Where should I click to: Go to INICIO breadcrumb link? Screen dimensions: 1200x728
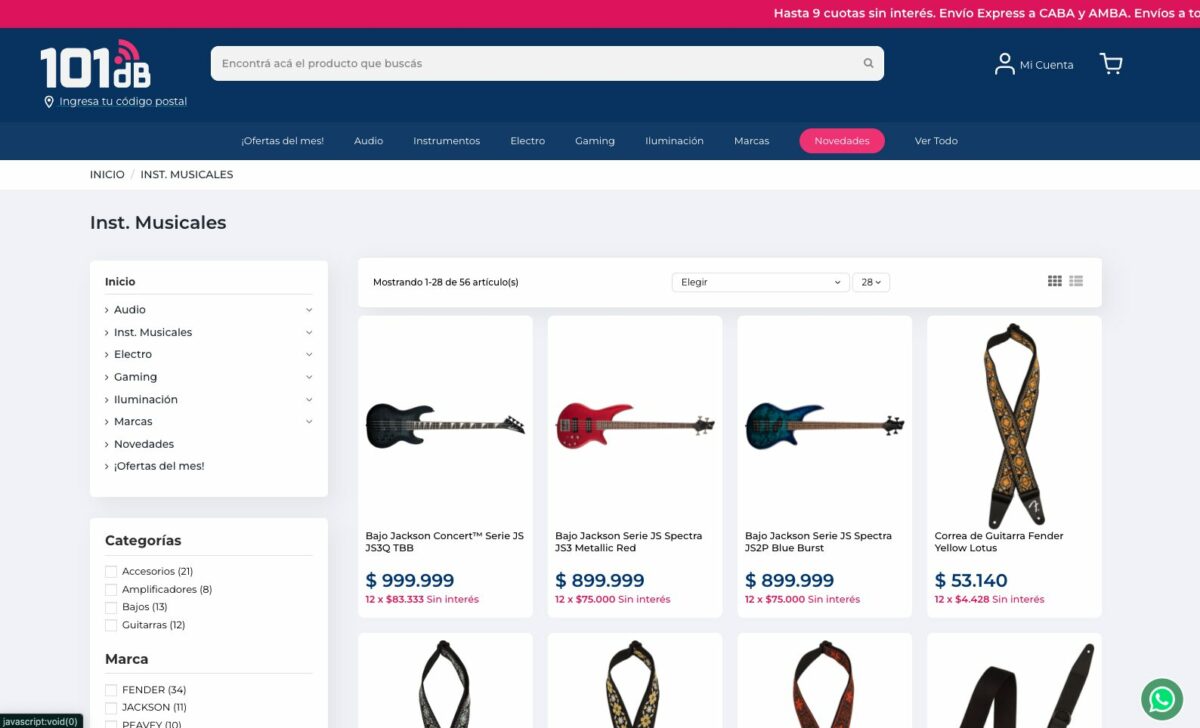point(107,174)
